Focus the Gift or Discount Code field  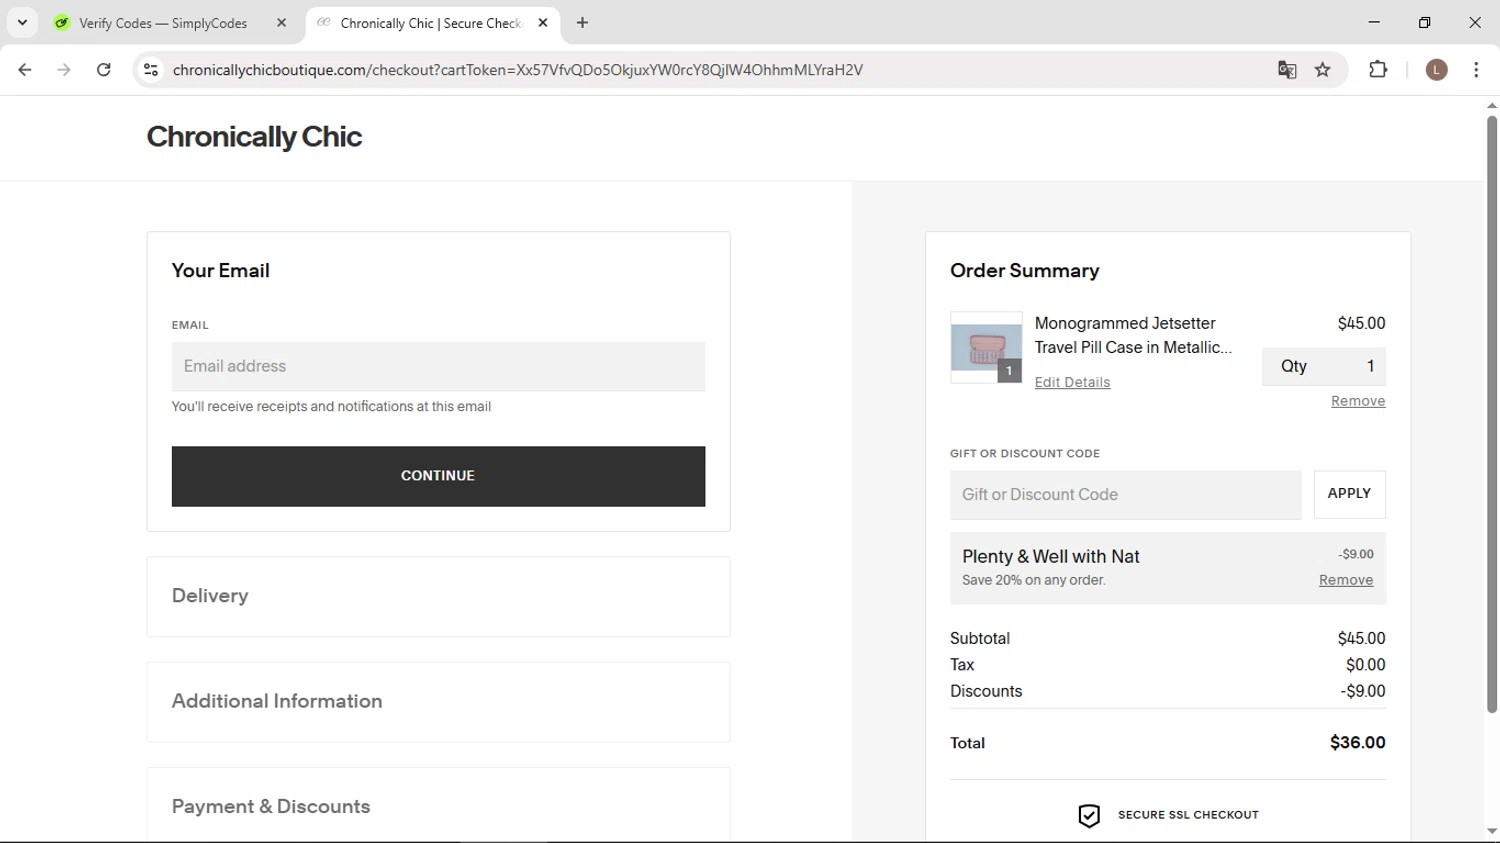point(1125,495)
